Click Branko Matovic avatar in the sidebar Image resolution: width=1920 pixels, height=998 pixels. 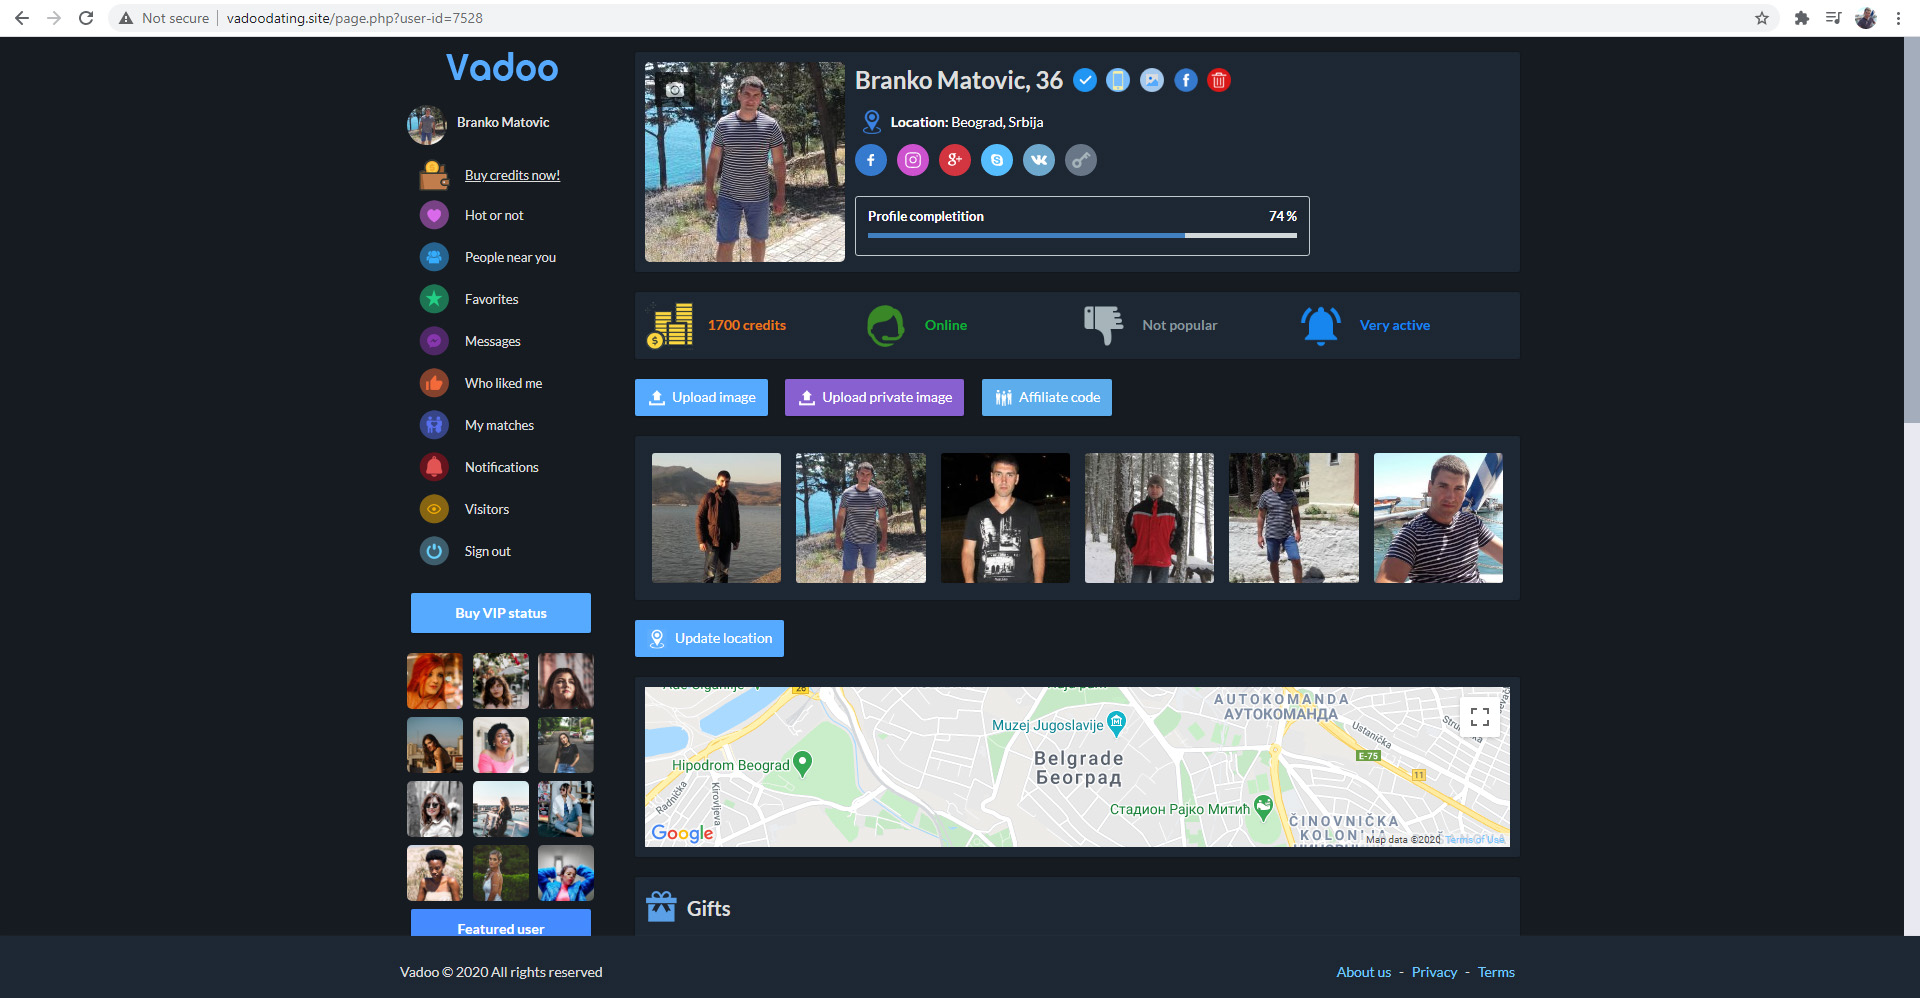coord(427,125)
